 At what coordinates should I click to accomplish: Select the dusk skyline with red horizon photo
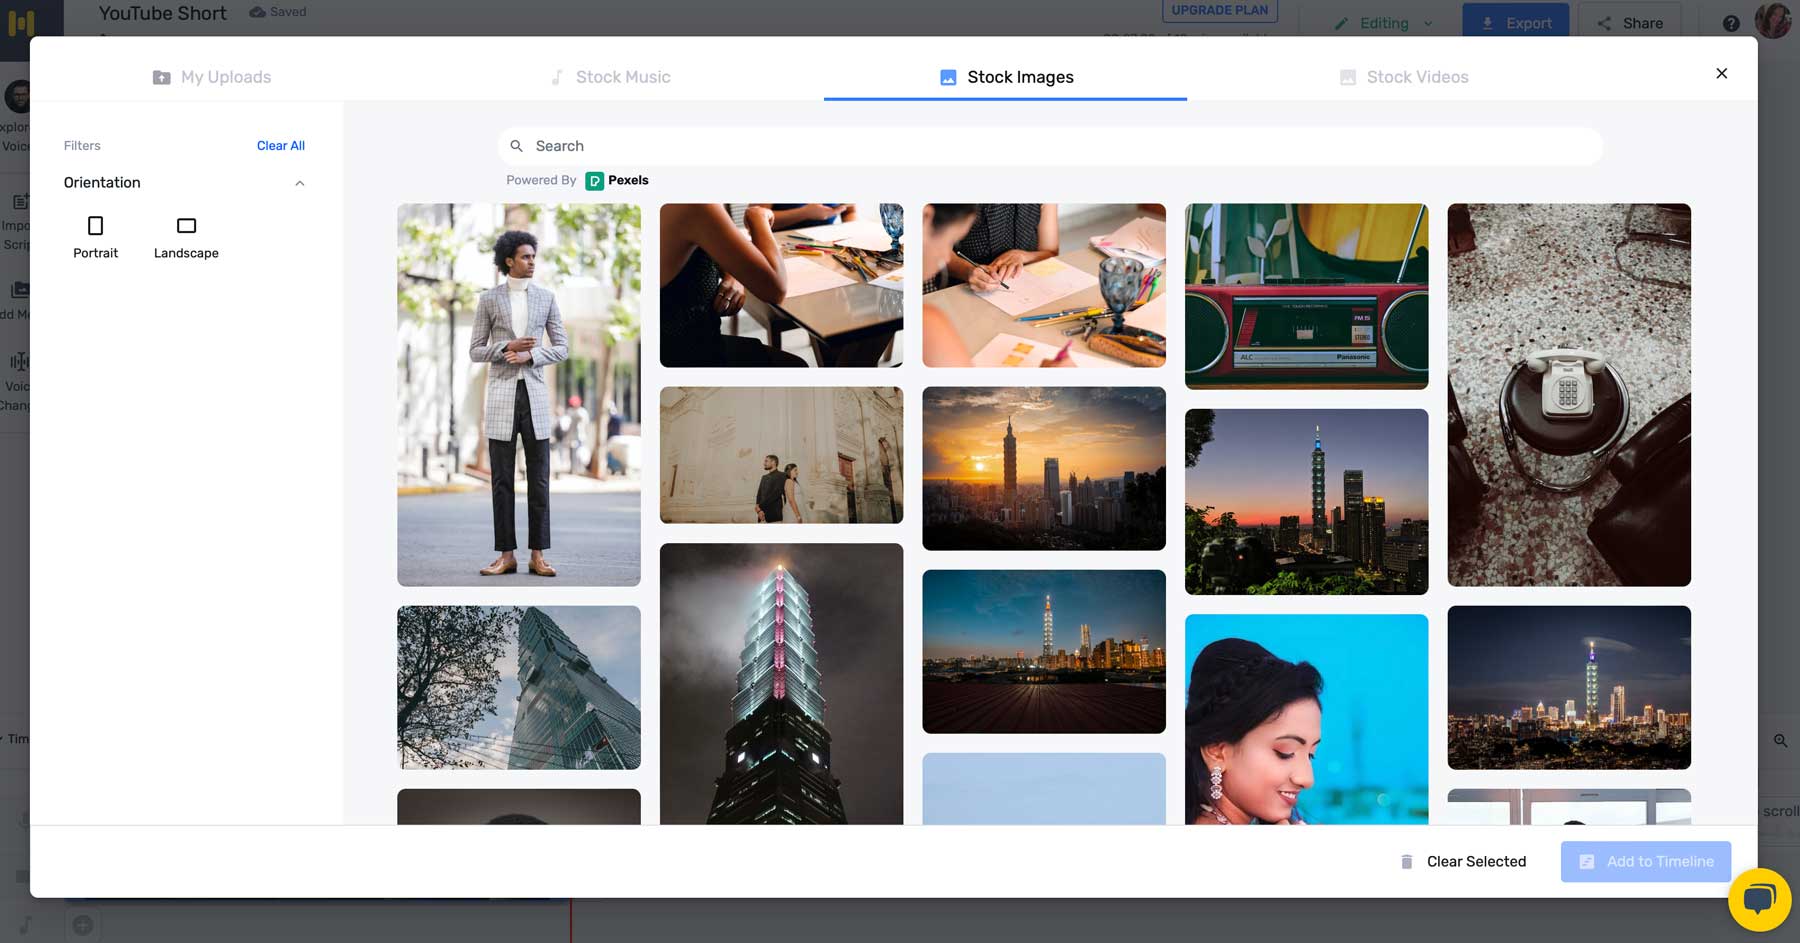click(1306, 501)
